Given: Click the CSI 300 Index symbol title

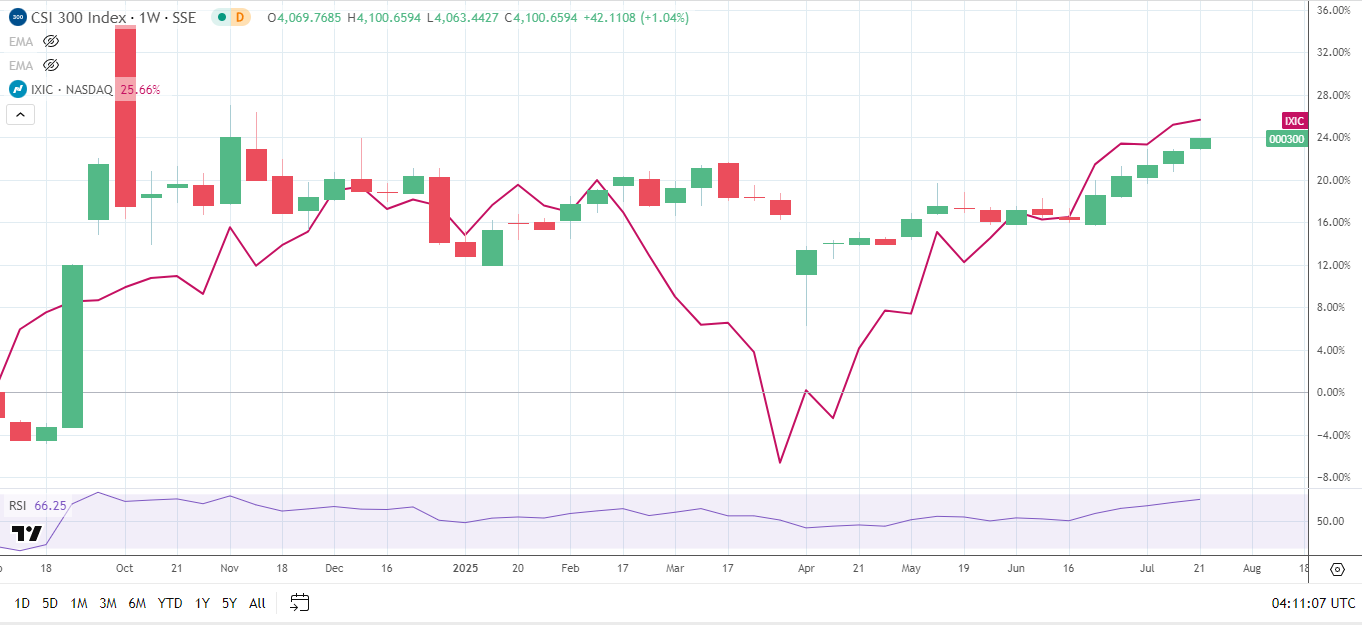Looking at the screenshot, I should (x=113, y=17).
